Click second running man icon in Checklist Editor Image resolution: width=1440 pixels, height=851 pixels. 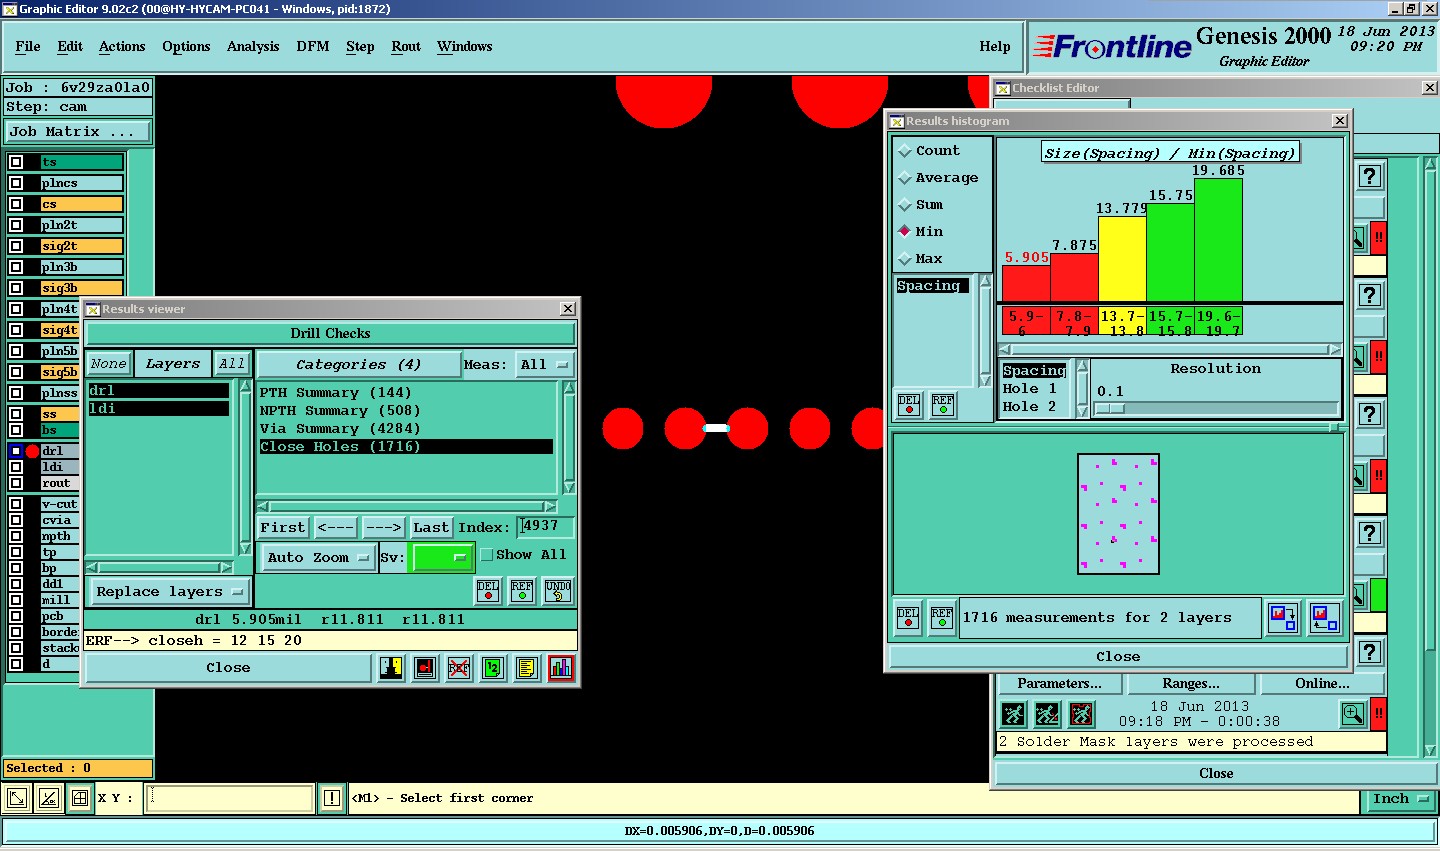tap(1047, 714)
